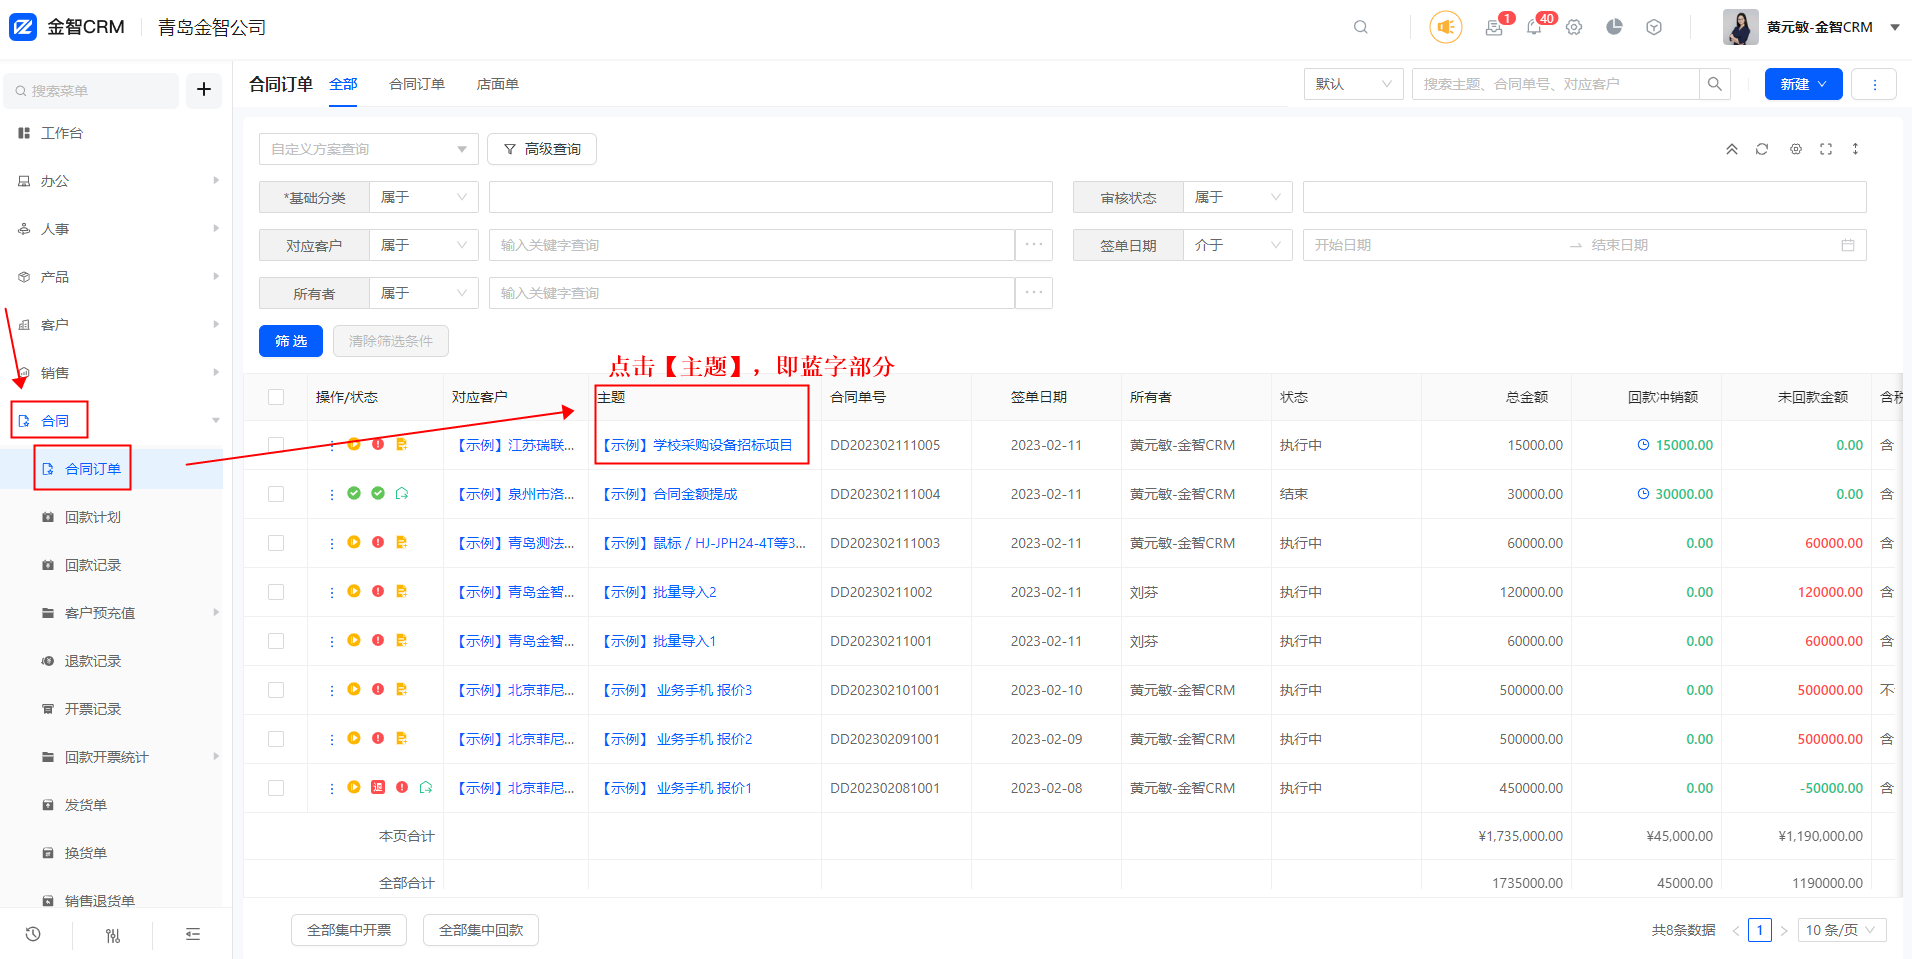Viewport: 1912px width, 959px height.
Task: Open 高级查询 advanced search
Action: coord(542,149)
